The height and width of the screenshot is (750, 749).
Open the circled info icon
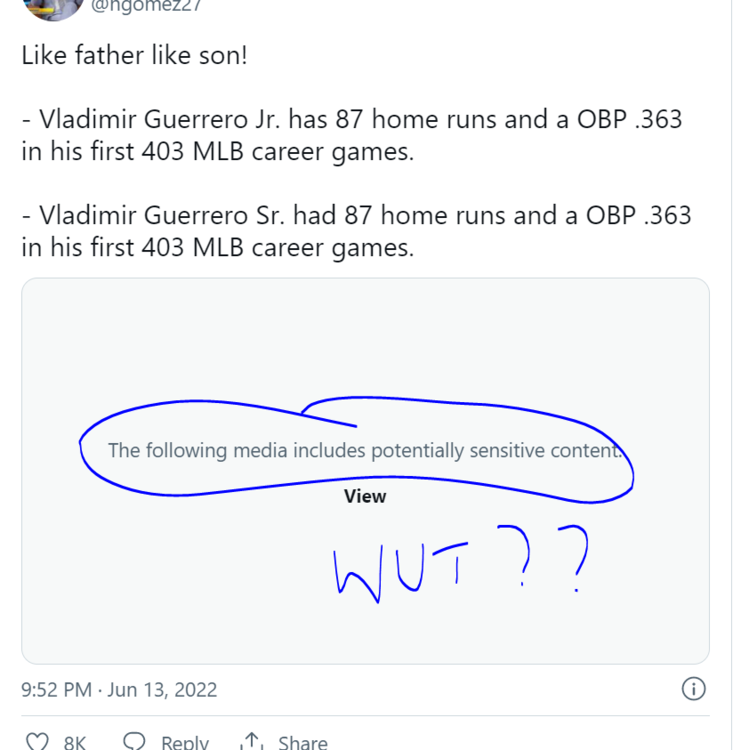point(693,689)
